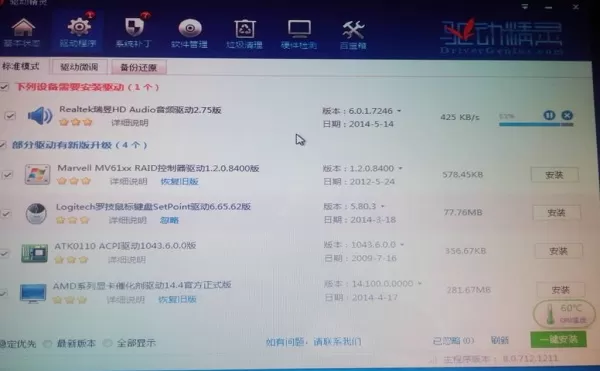The height and width of the screenshot is (371, 600).
Task: Click the Logitech driver star rating
Action: click(x=73, y=220)
